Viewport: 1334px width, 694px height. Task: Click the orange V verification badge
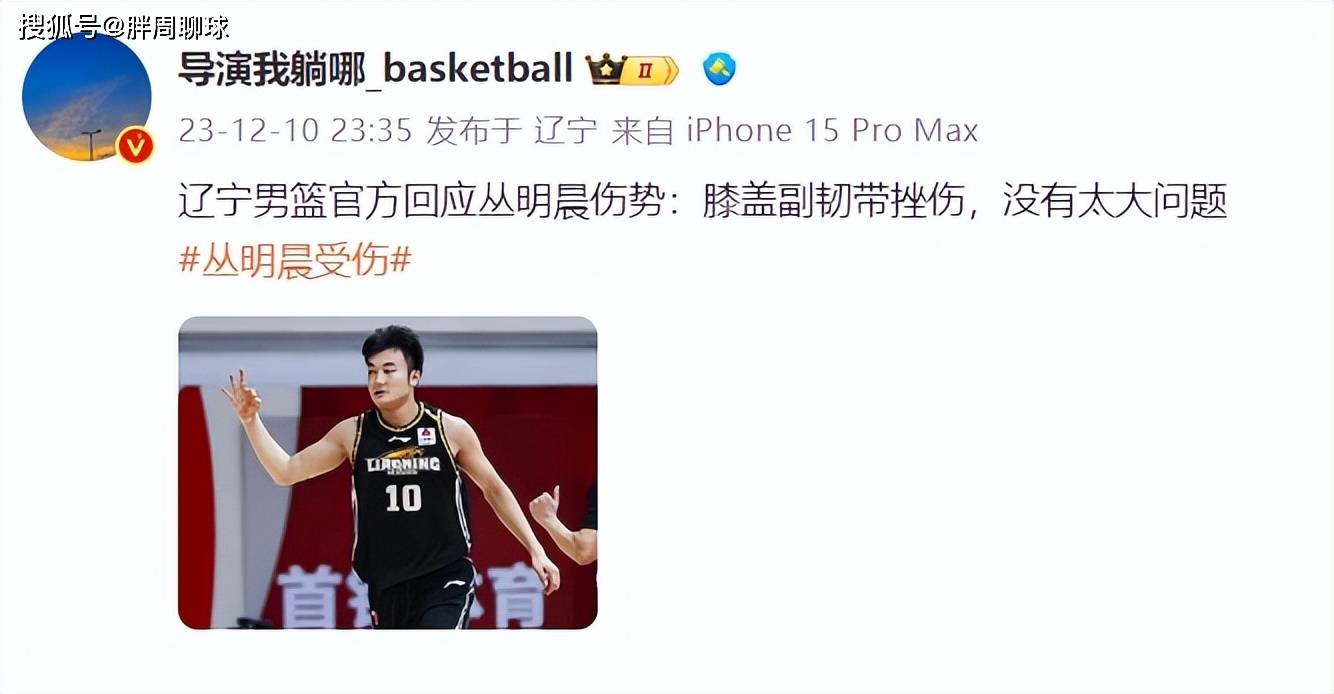(x=135, y=146)
